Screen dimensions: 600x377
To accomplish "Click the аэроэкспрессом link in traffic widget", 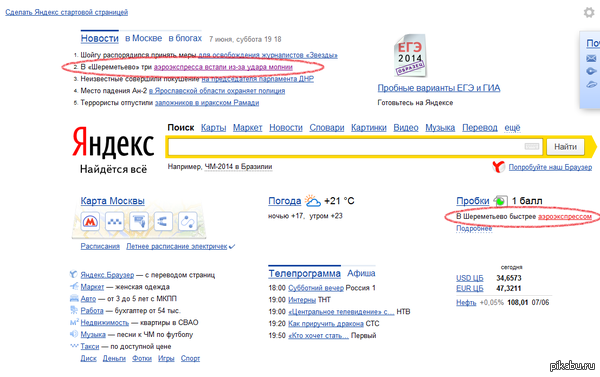I will (x=565, y=217).
